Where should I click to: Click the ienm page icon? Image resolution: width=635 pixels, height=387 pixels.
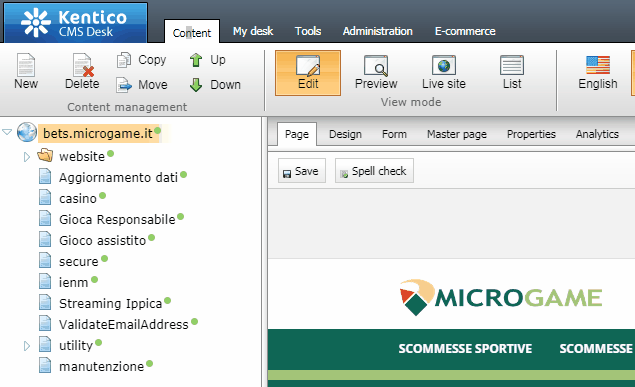click(x=45, y=282)
